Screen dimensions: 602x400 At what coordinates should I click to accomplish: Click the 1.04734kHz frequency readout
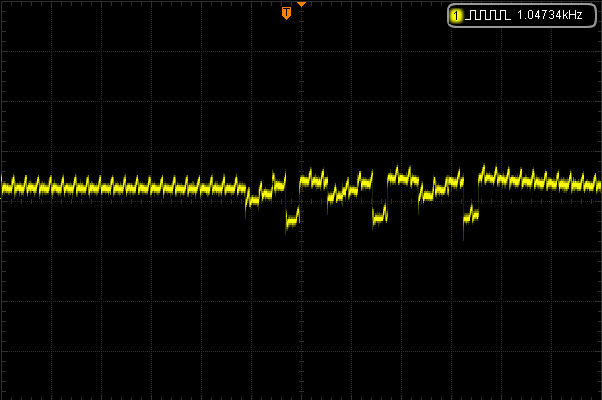pos(549,15)
